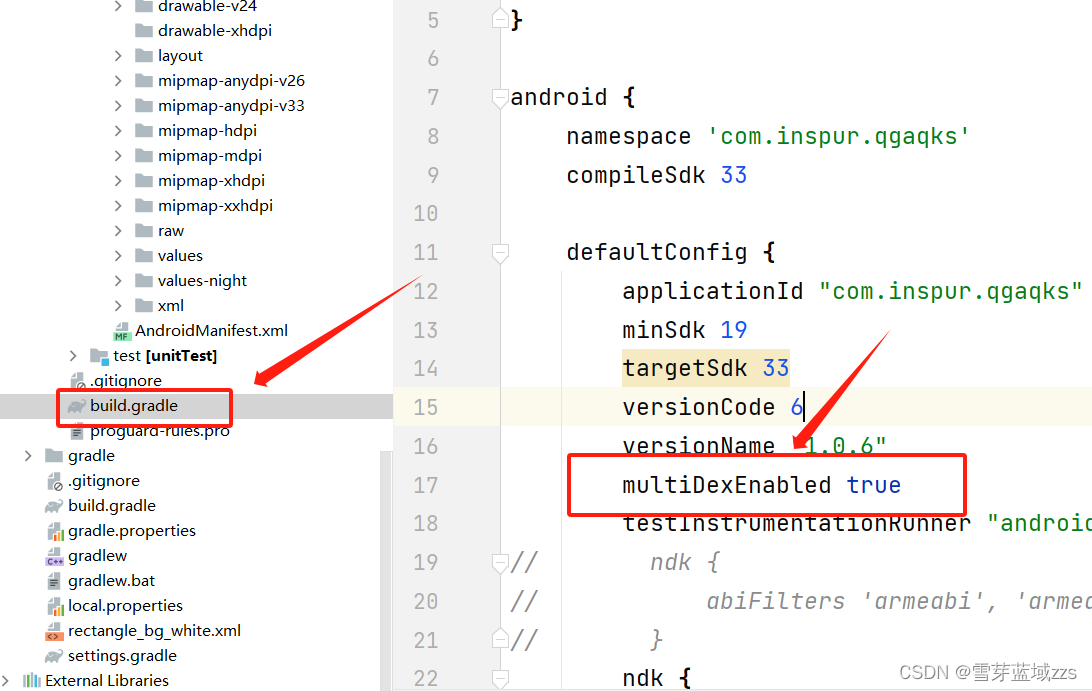Collapse the android block fold arrow
The height and width of the screenshot is (691, 1092).
point(499,98)
